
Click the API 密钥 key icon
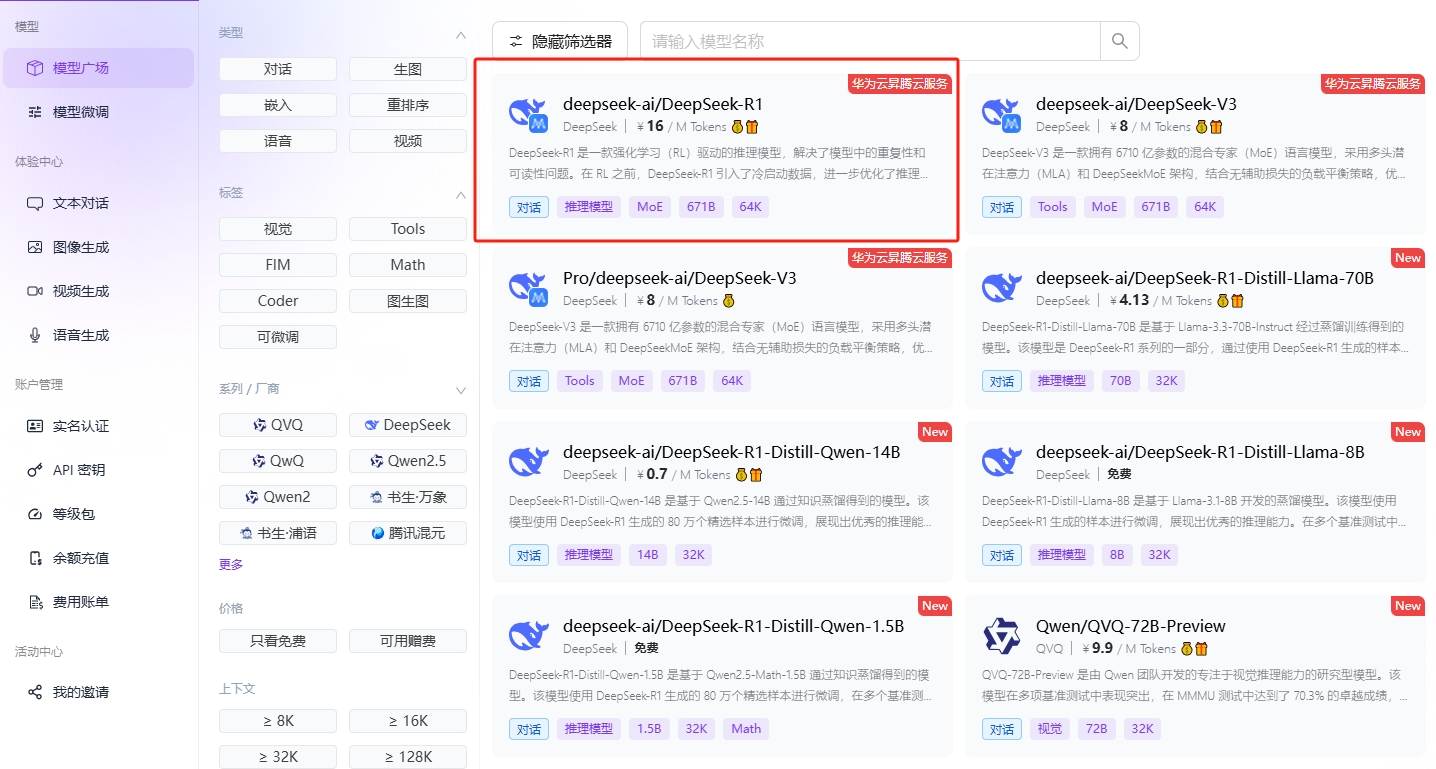click(35, 470)
